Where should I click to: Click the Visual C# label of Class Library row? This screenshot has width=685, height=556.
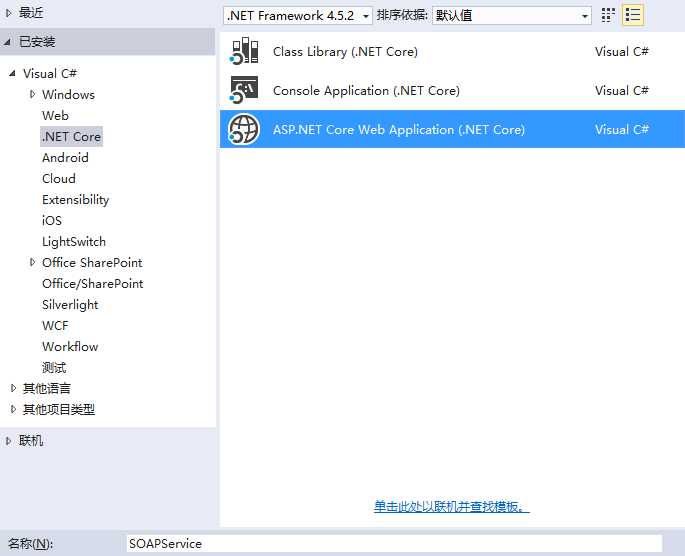click(621, 52)
